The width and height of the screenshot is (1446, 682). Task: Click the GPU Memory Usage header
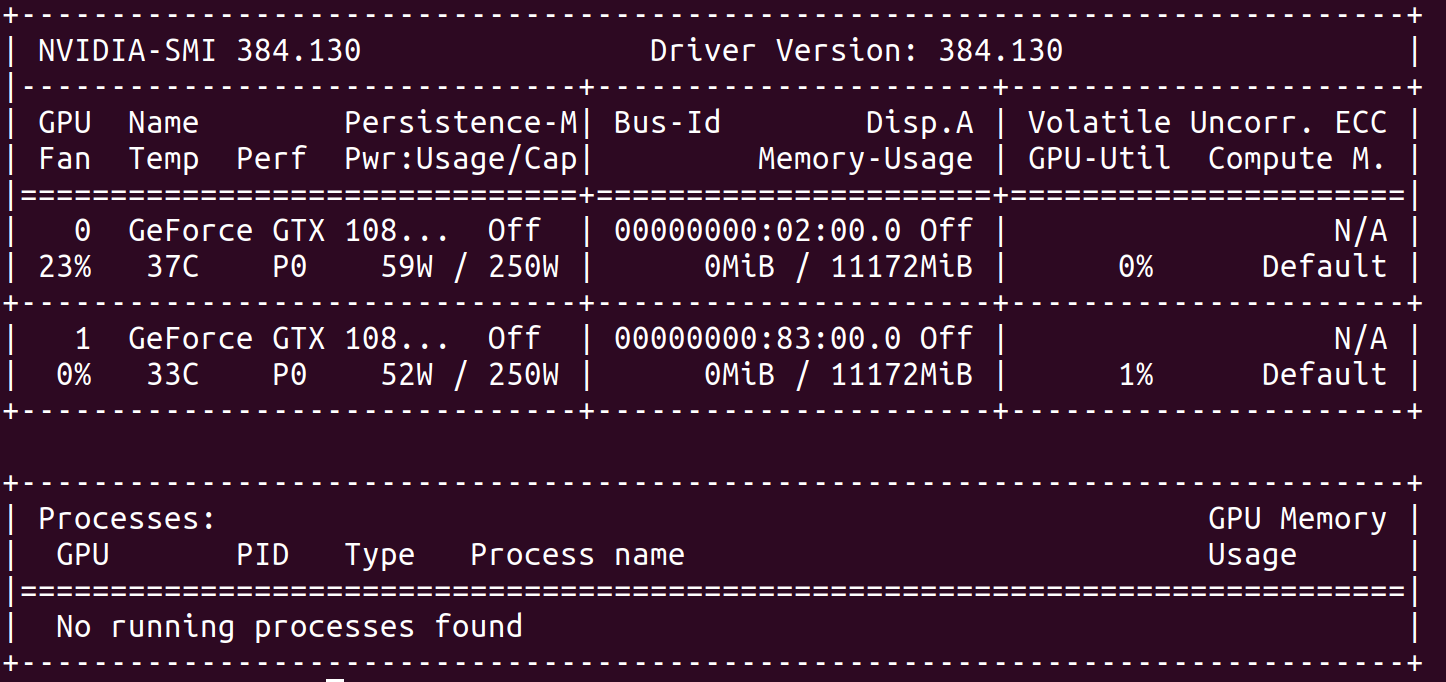1297,537
